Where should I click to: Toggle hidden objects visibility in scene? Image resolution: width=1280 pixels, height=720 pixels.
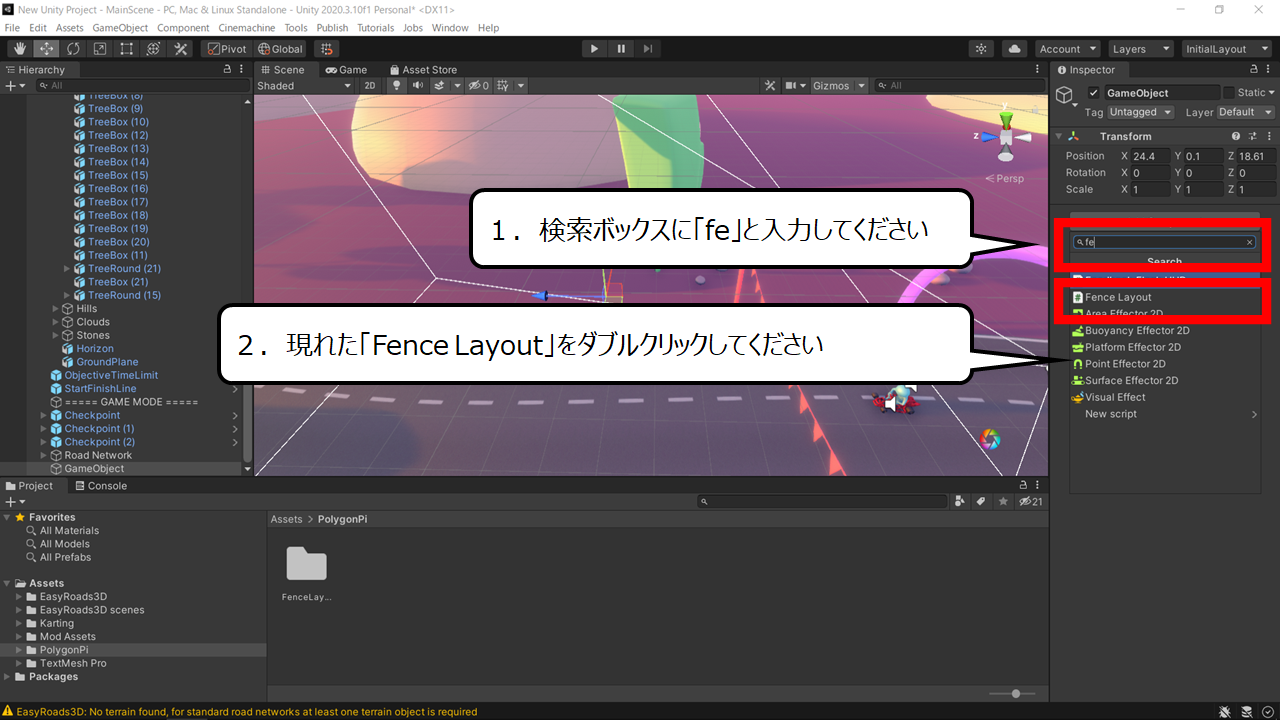[479, 86]
